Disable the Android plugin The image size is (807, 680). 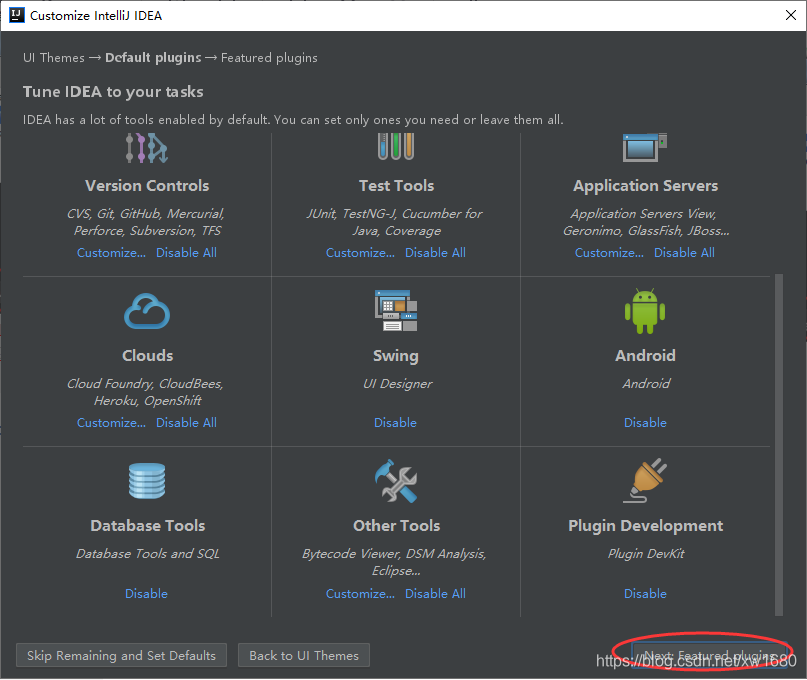(x=645, y=423)
